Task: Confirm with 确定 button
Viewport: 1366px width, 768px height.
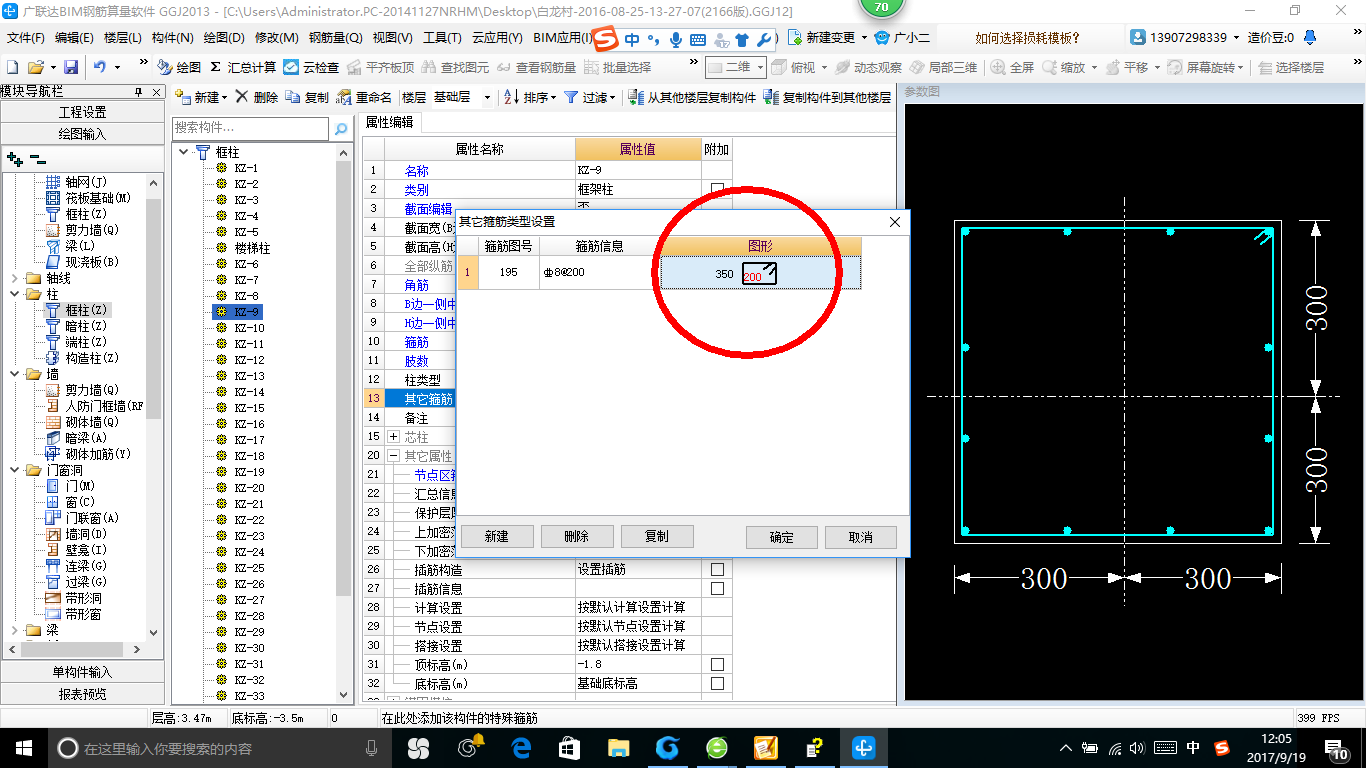Action: [782, 537]
